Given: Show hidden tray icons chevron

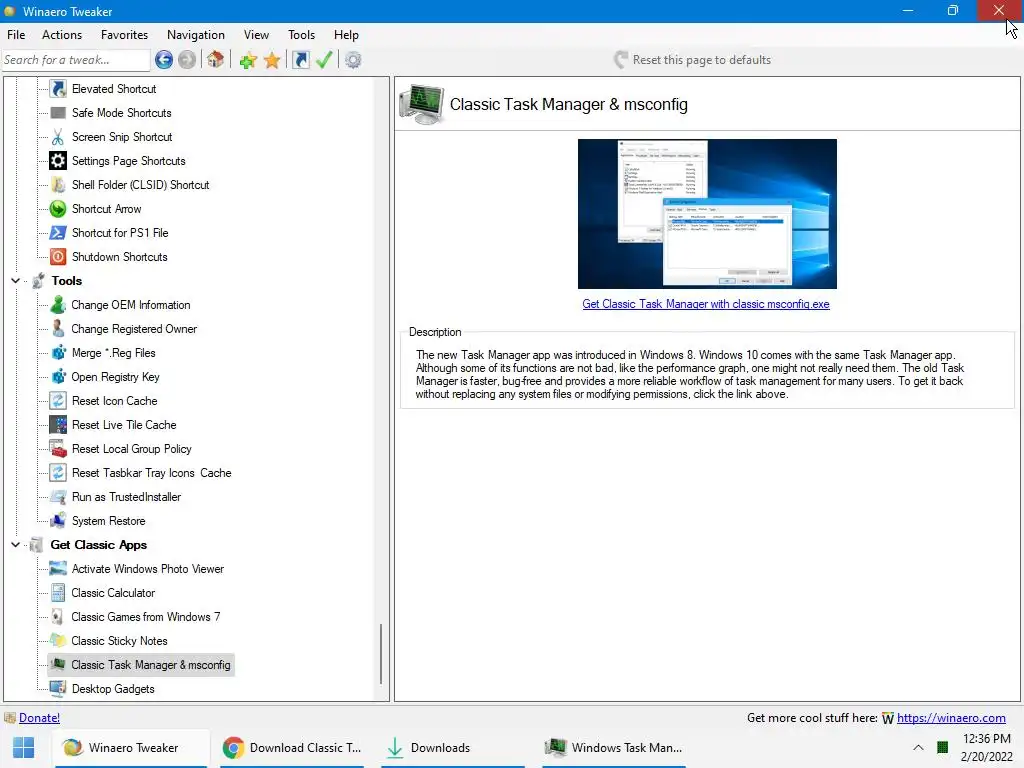Looking at the screenshot, I should [x=918, y=748].
